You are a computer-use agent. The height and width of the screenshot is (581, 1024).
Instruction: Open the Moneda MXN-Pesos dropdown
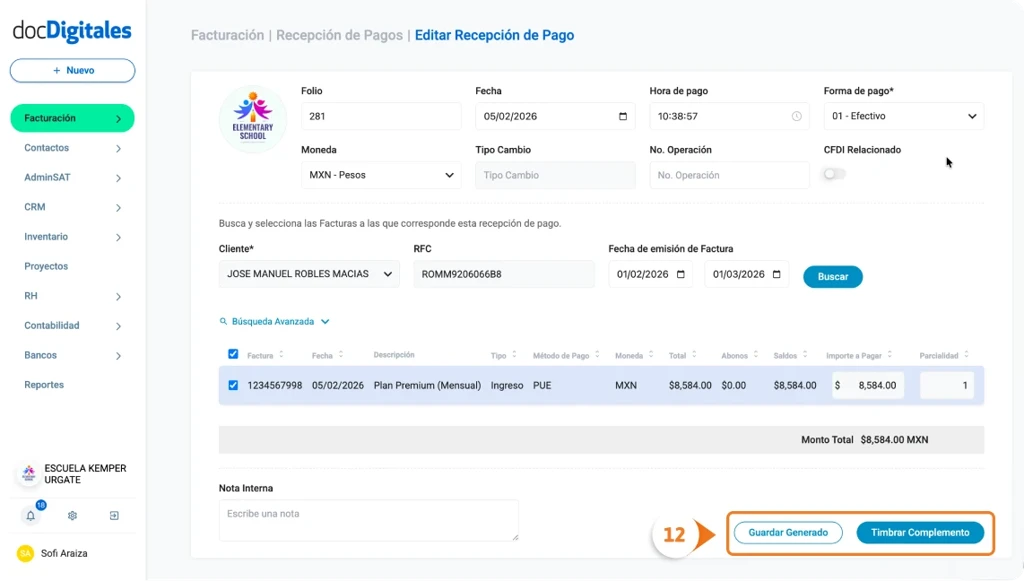click(x=381, y=175)
